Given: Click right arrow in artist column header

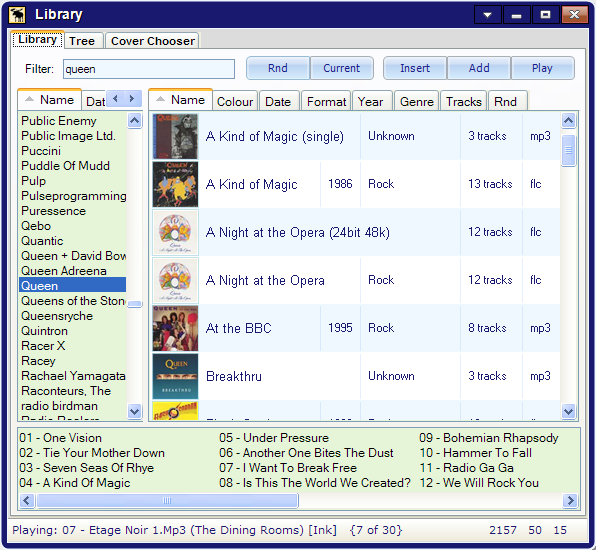Looking at the screenshot, I should coord(132,99).
